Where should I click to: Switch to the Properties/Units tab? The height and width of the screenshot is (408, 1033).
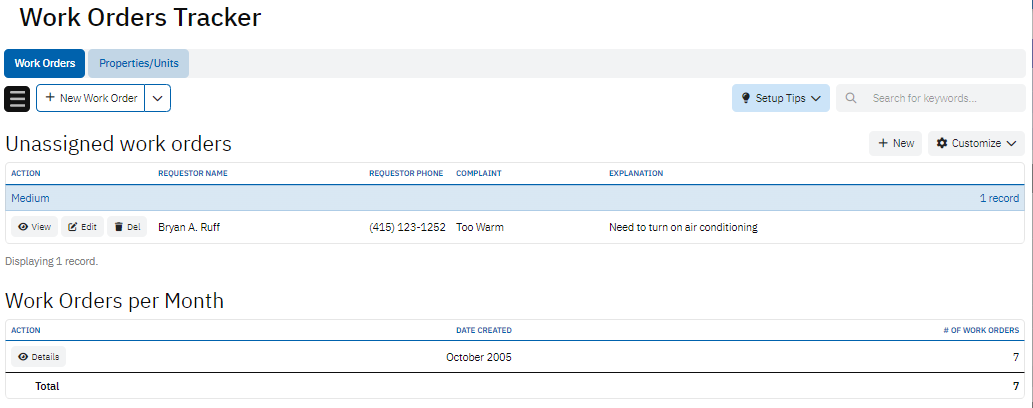[138, 63]
